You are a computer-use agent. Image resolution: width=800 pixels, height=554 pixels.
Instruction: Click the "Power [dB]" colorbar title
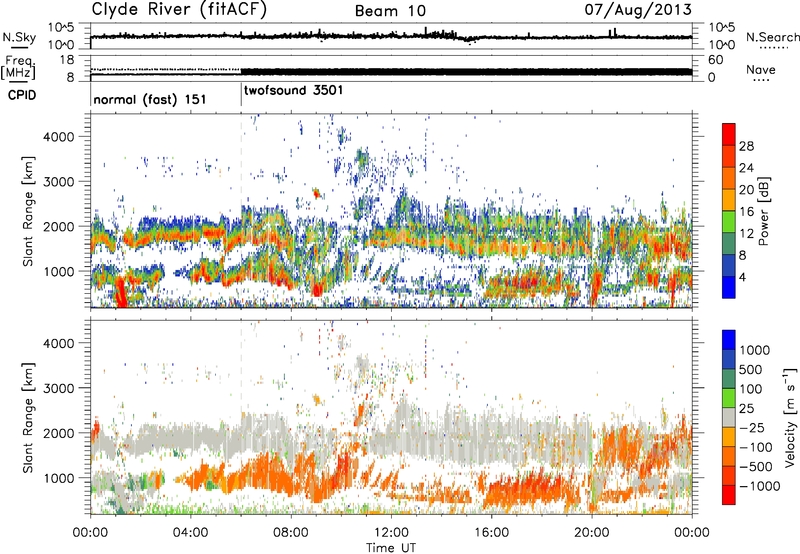(763, 211)
